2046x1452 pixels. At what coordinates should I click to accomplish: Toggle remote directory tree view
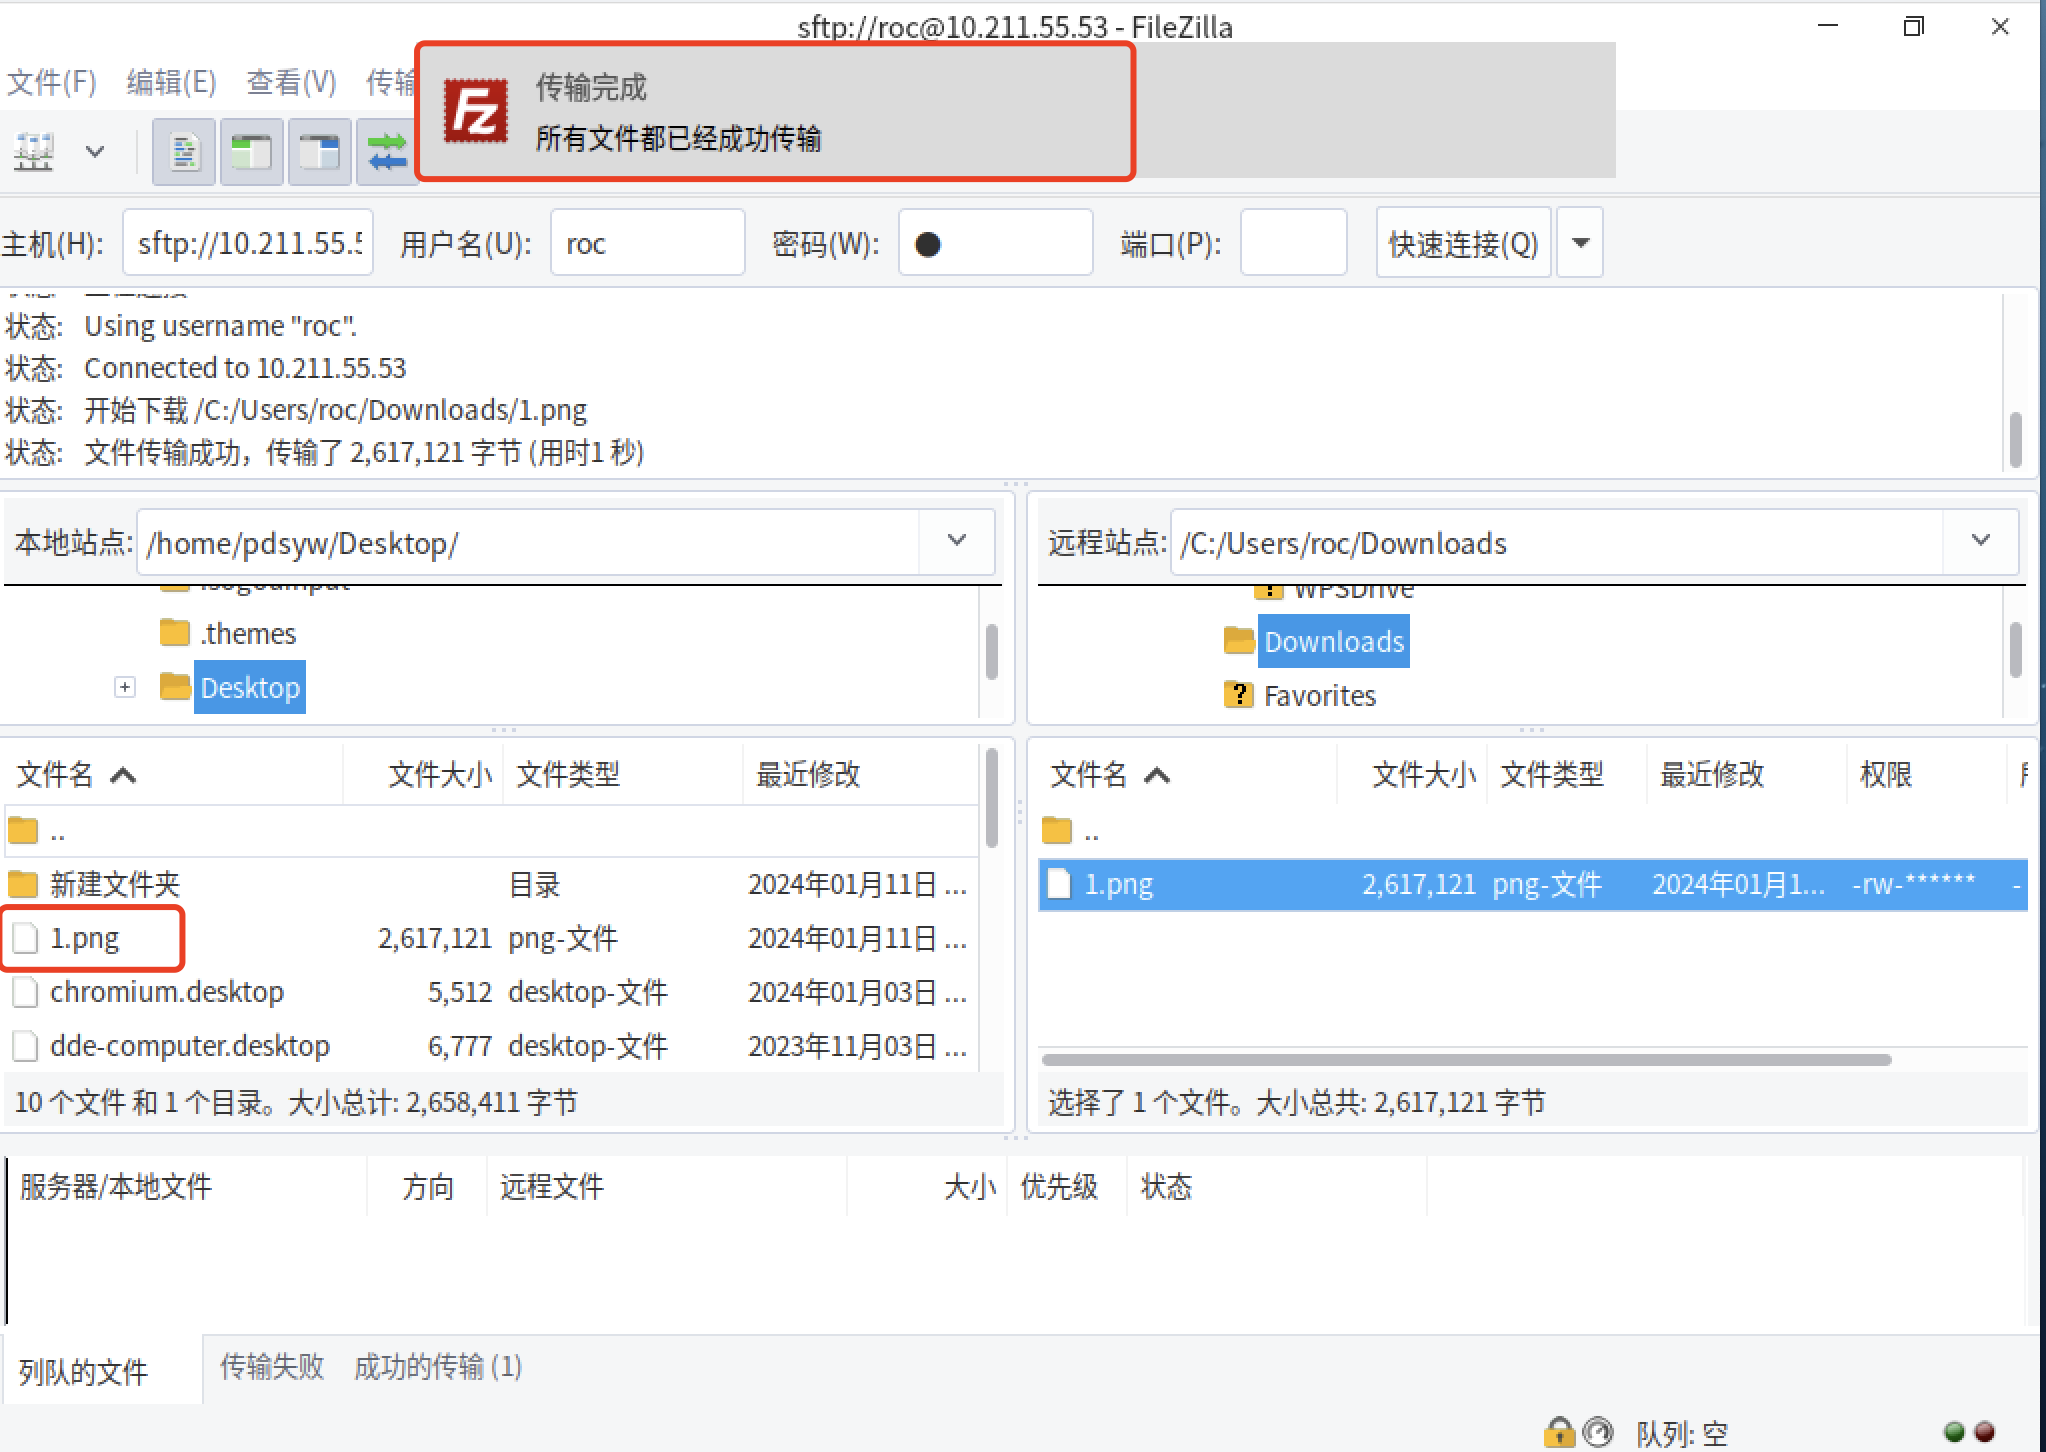pyautogui.click(x=320, y=152)
